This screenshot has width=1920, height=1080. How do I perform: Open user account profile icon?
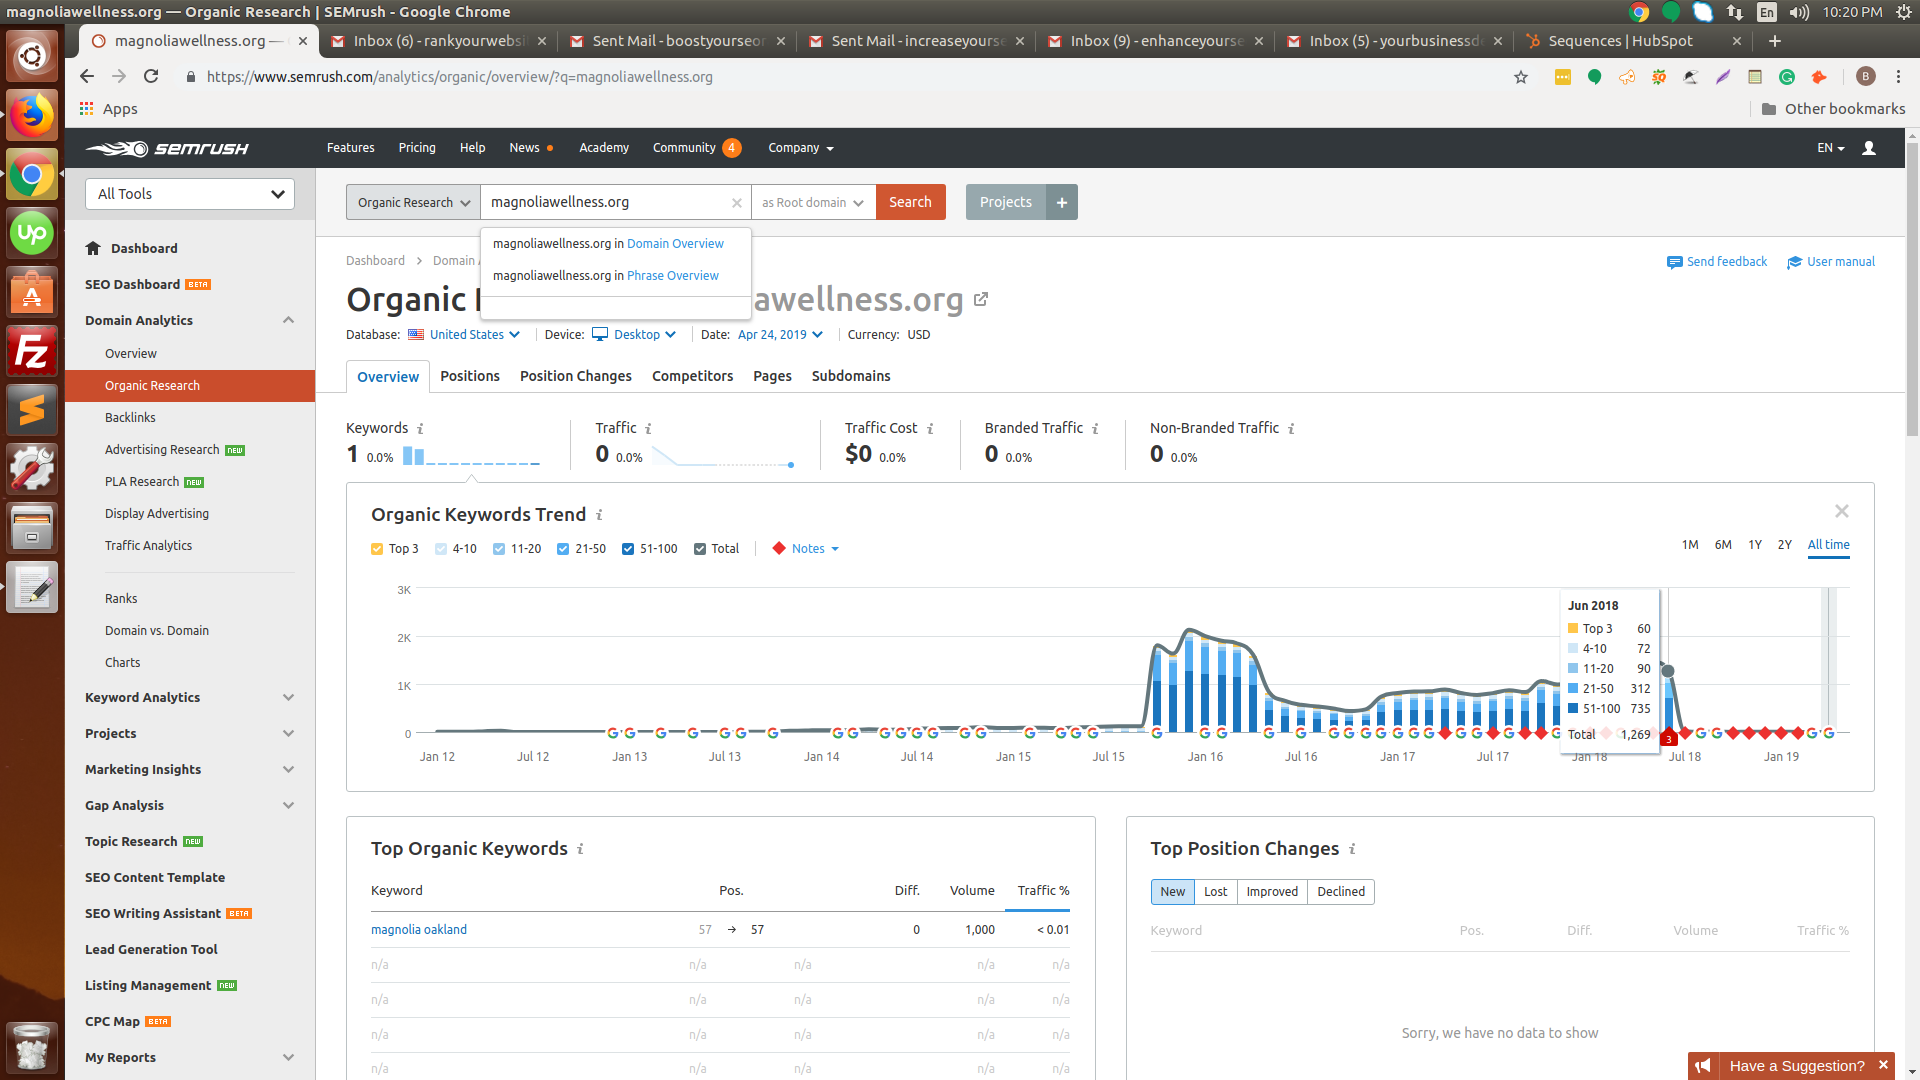1869,148
